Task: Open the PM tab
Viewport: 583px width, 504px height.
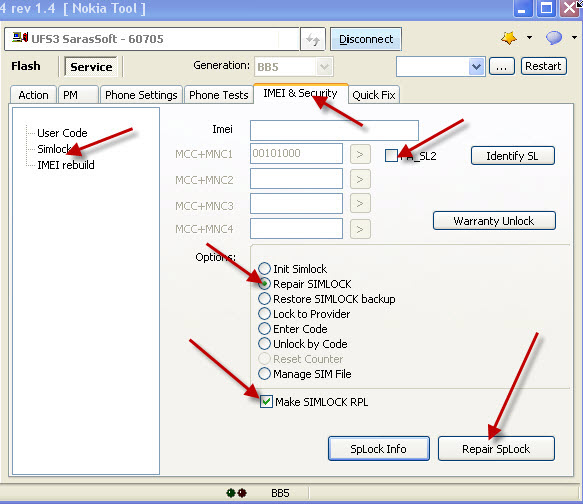Action: [x=78, y=95]
